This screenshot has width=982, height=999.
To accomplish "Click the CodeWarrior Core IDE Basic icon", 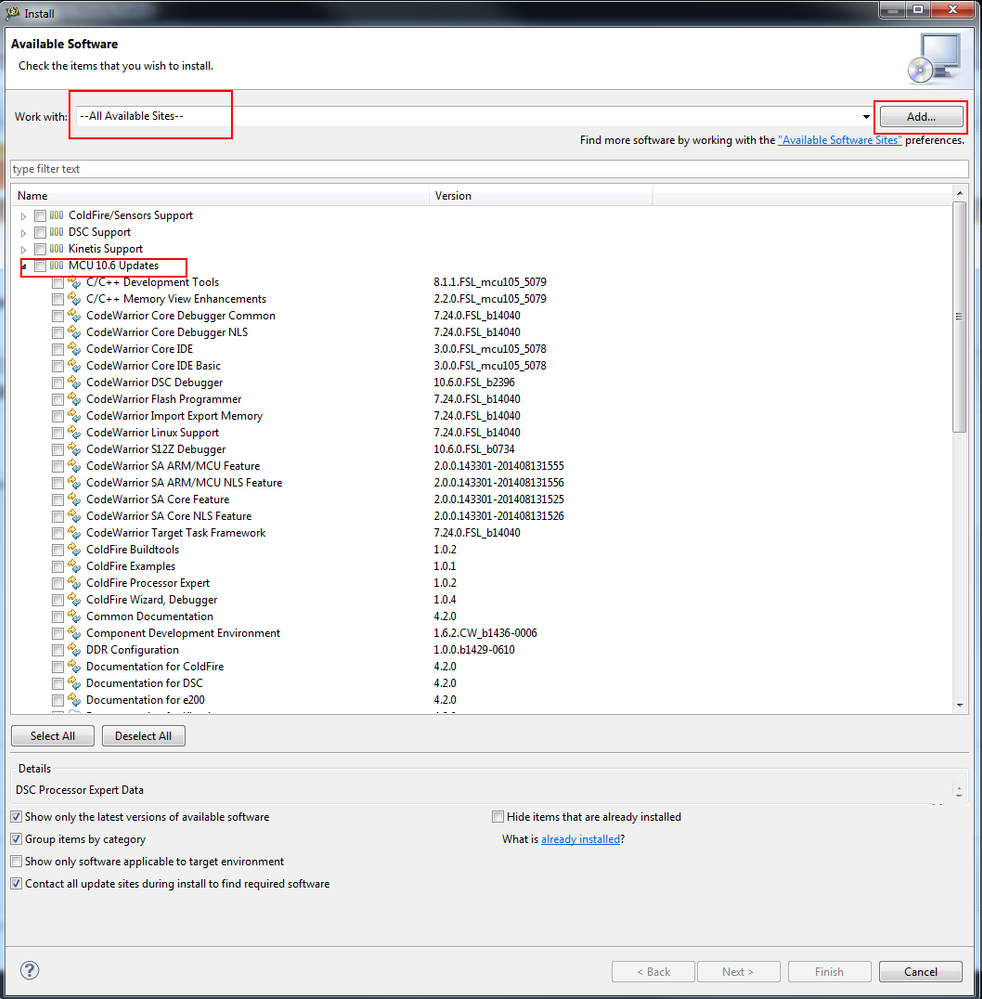I will pos(75,366).
